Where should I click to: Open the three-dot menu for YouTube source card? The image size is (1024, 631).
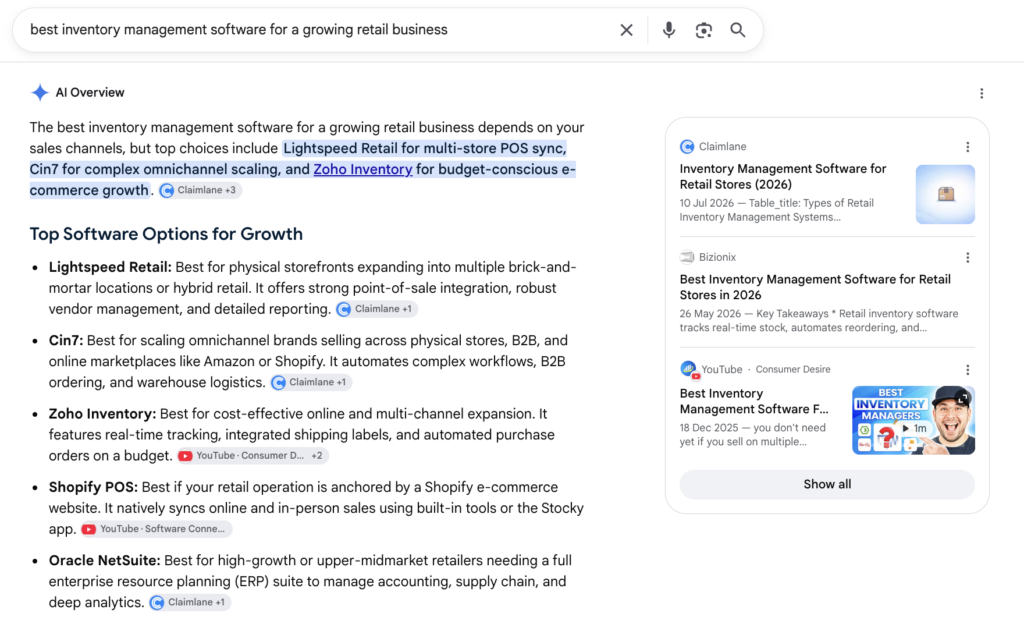click(x=968, y=370)
